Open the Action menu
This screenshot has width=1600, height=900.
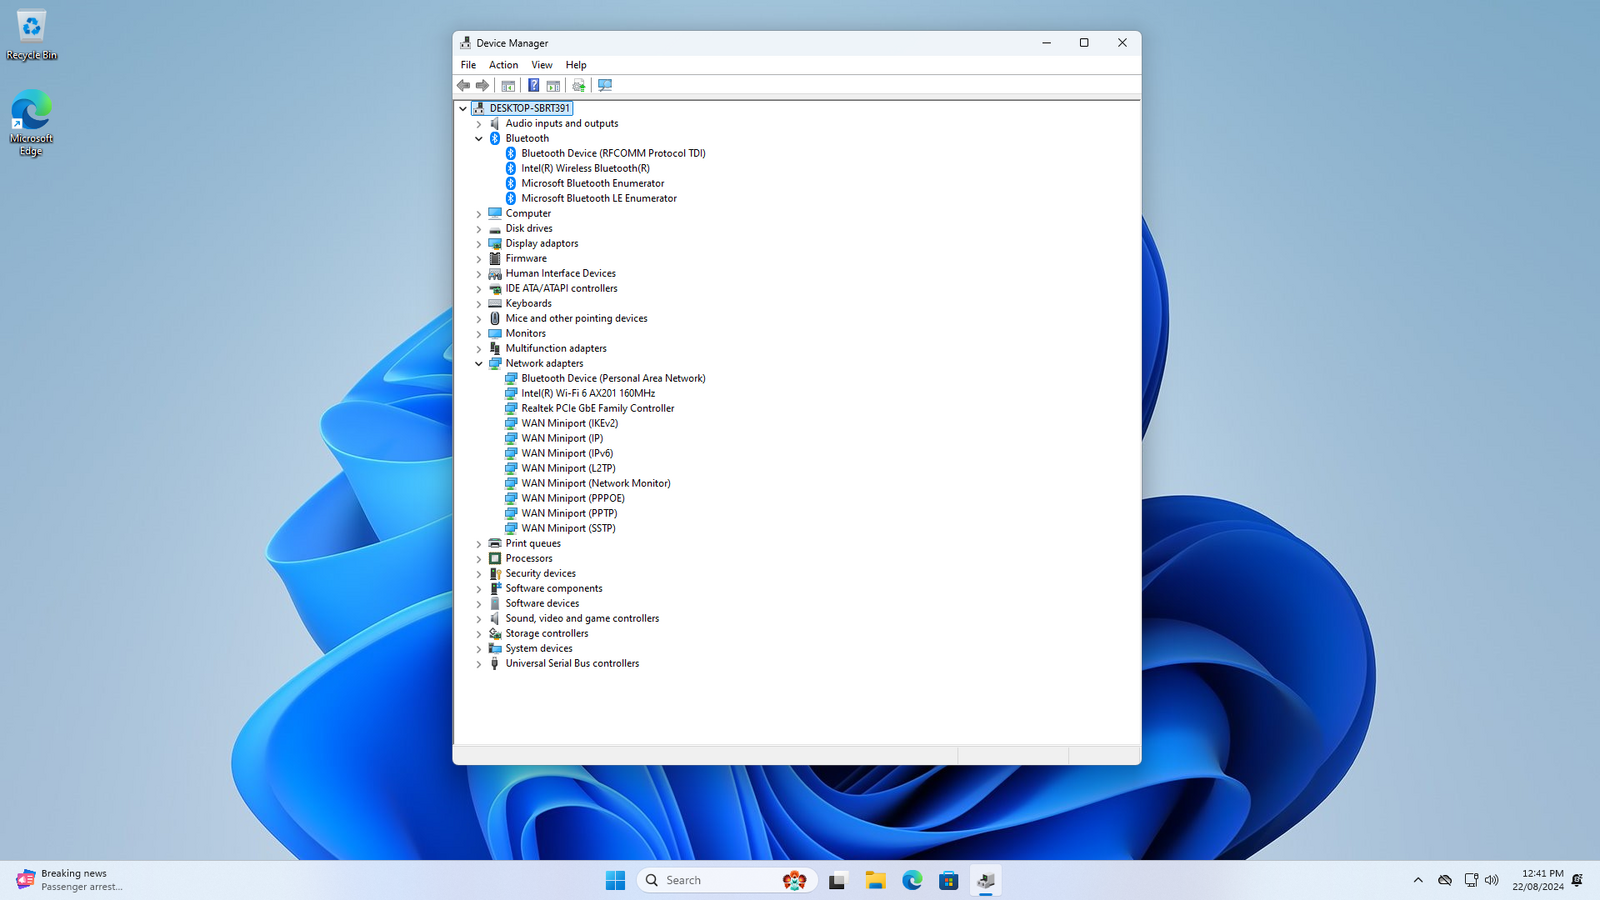pos(503,65)
